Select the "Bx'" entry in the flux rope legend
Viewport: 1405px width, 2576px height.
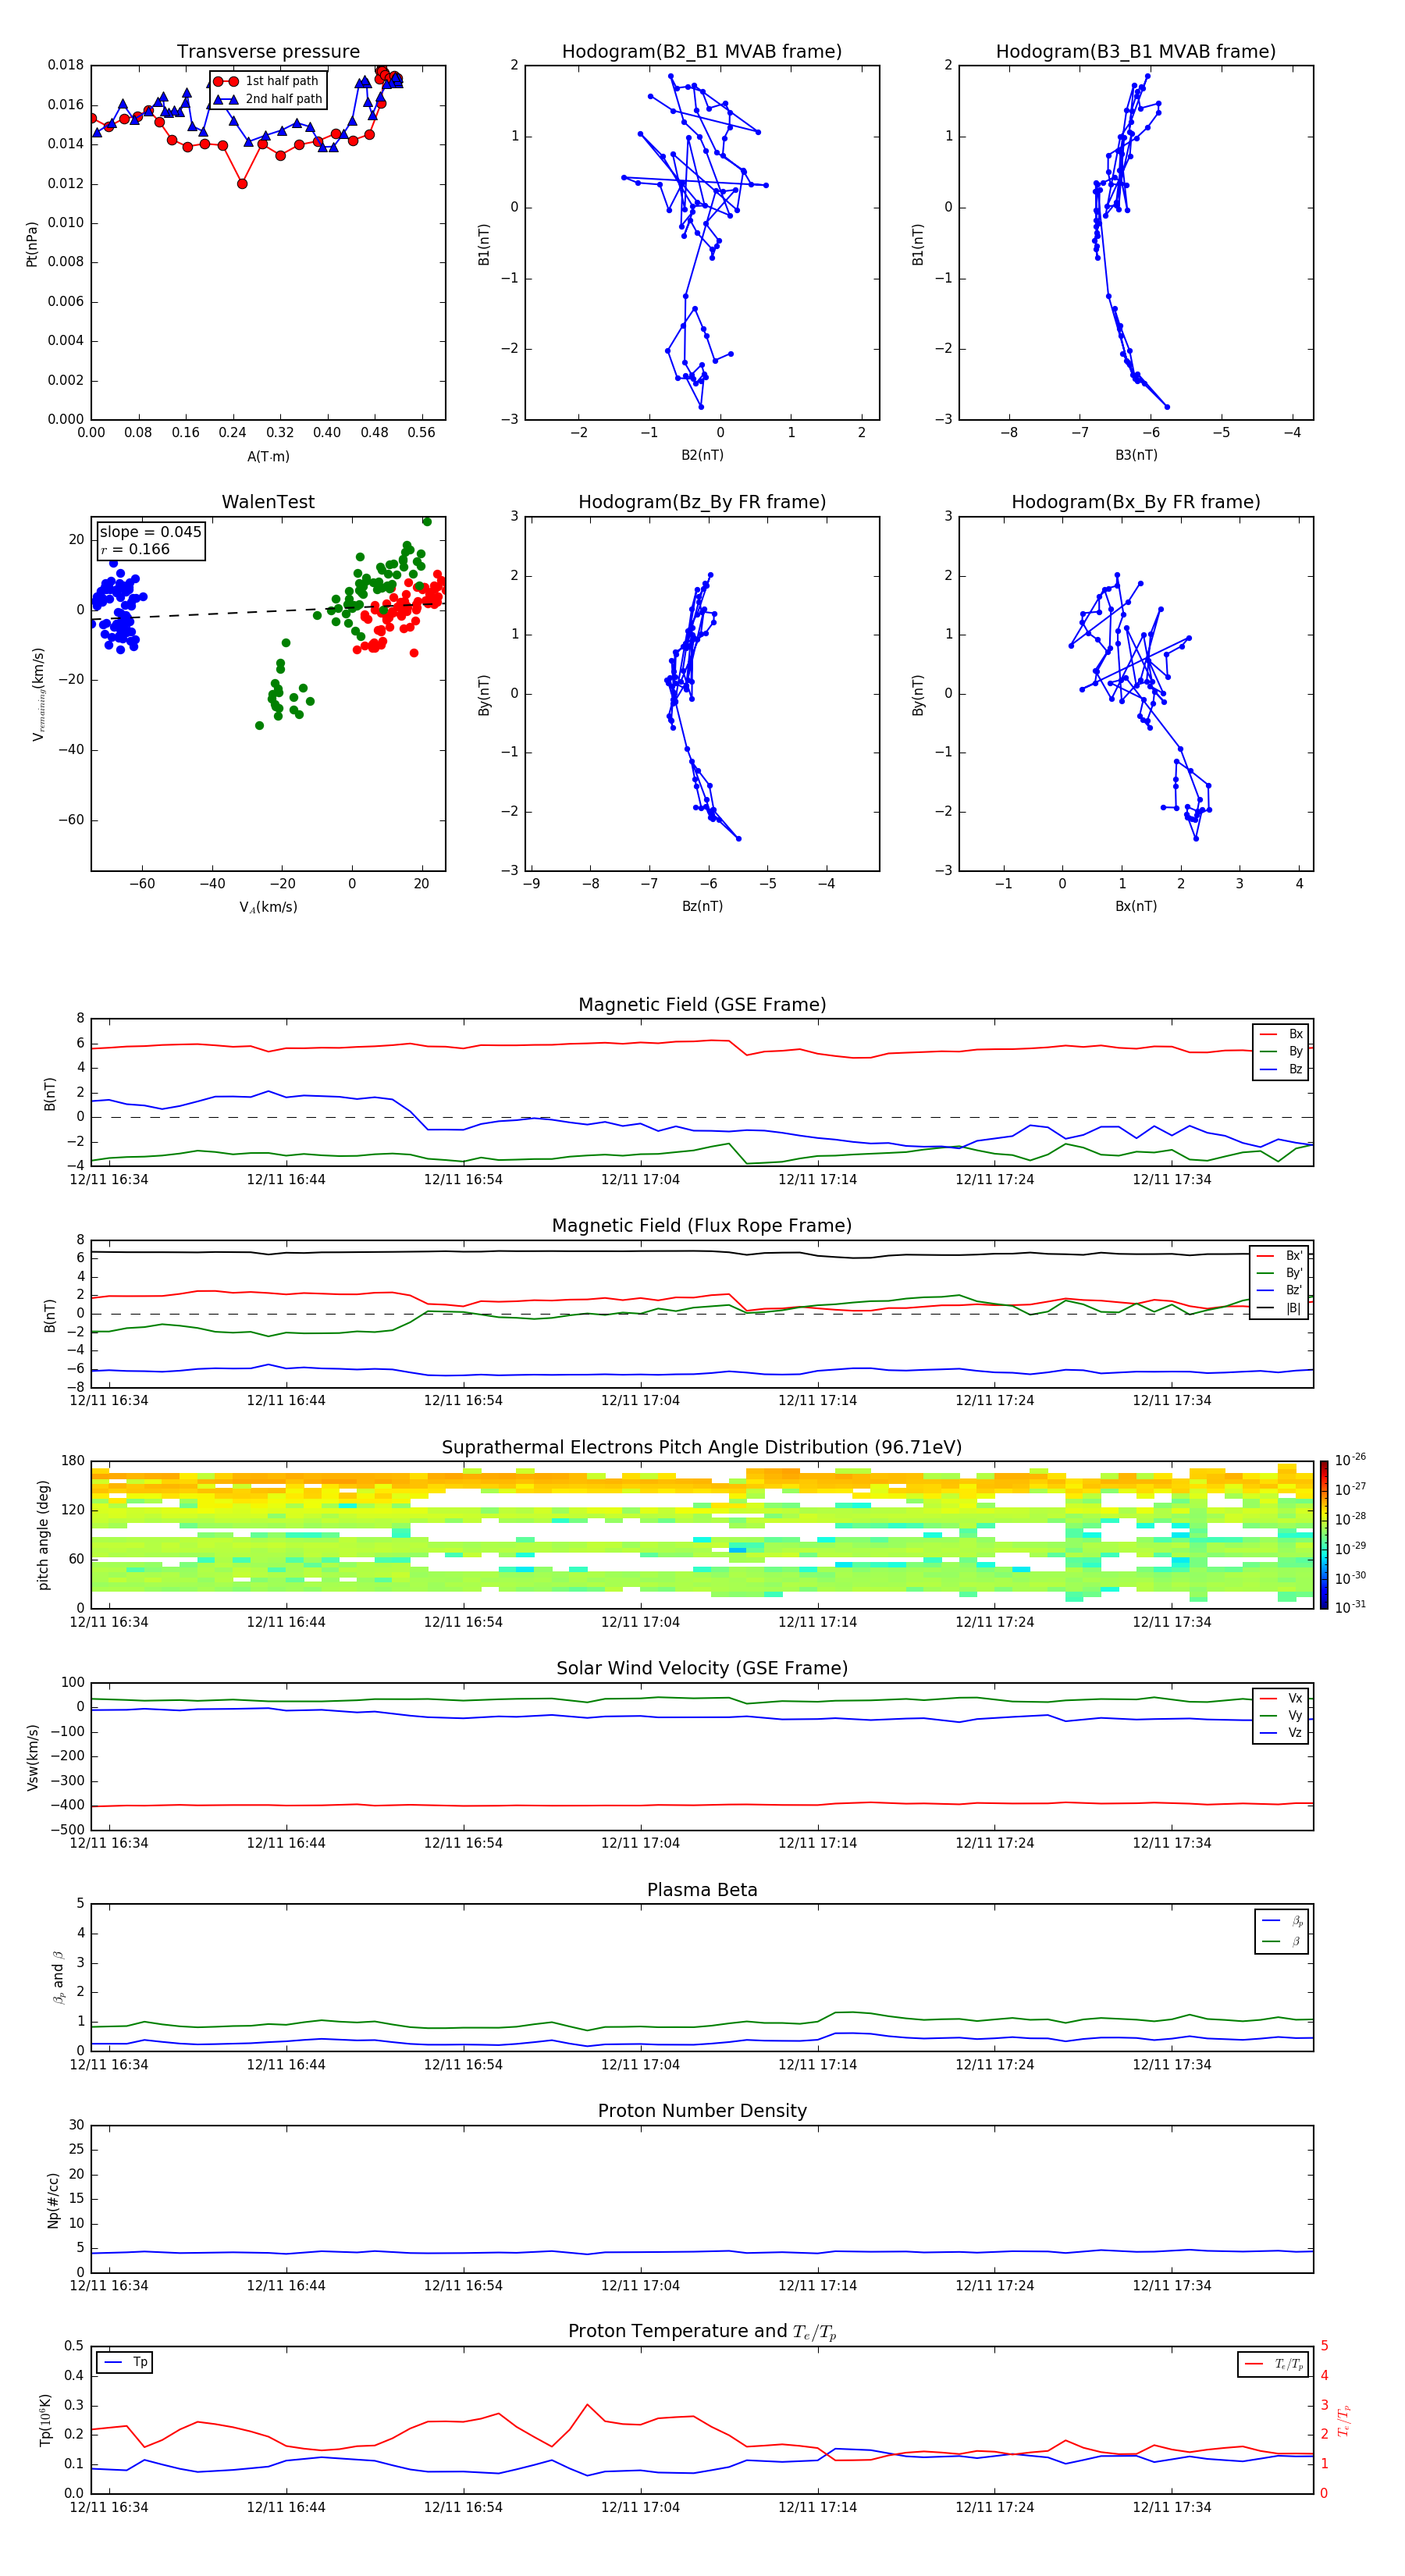coord(1280,1256)
